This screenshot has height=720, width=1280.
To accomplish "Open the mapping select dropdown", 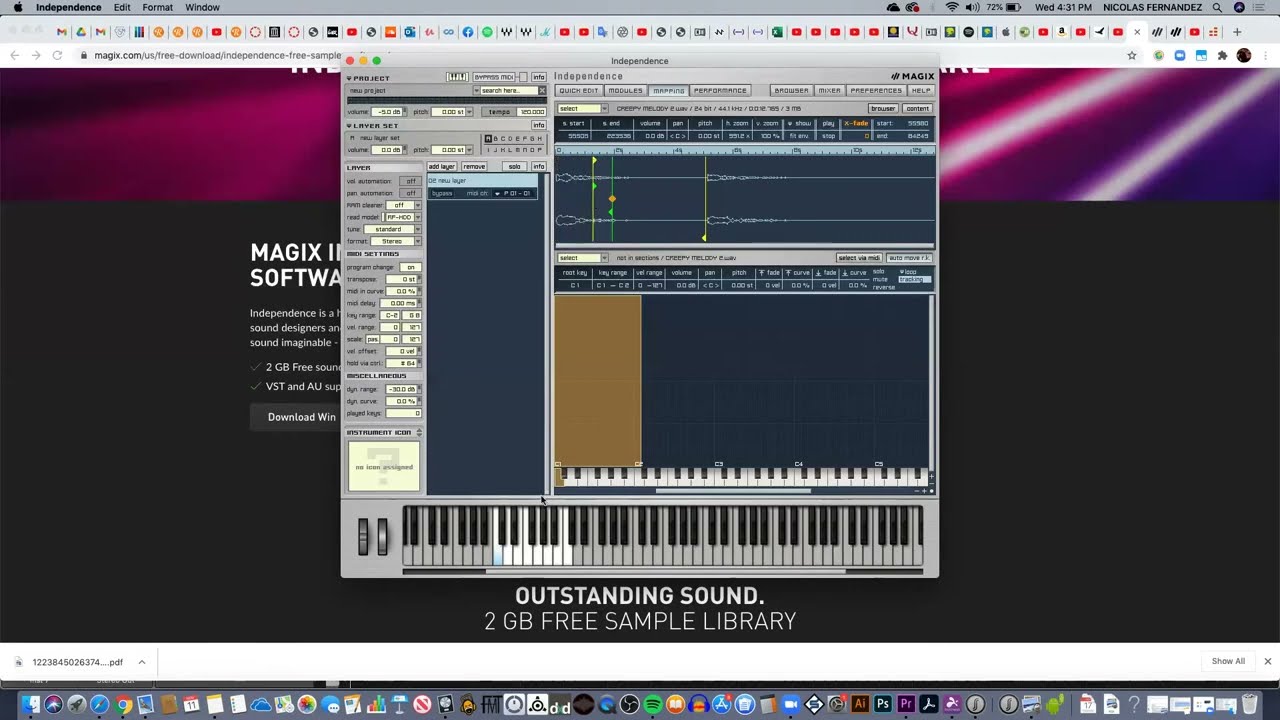I will point(582,258).
